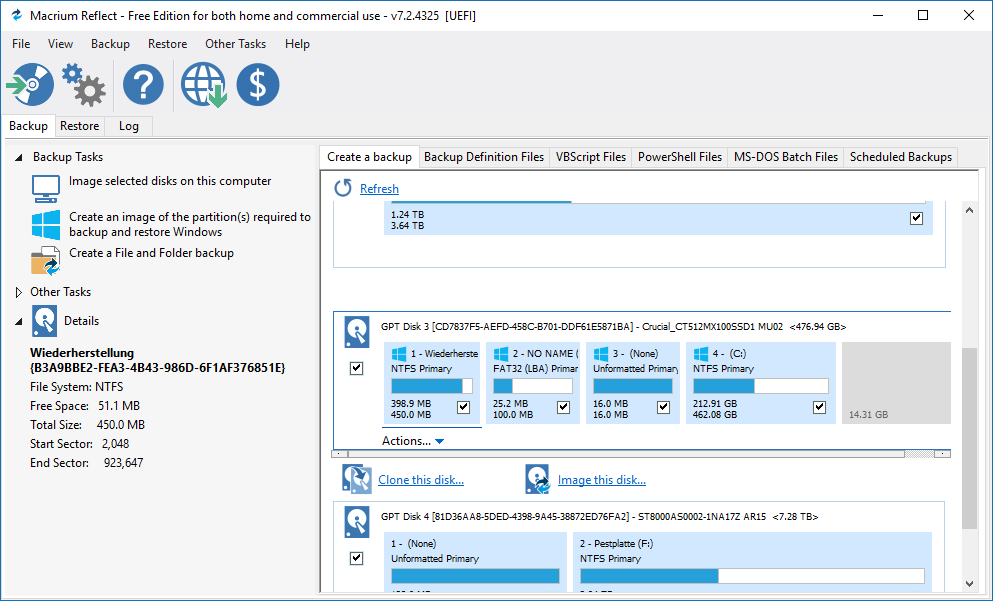Uncheck partition 3 (None) checkbox
This screenshot has width=993, height=601.
click(x=664, y=407)
